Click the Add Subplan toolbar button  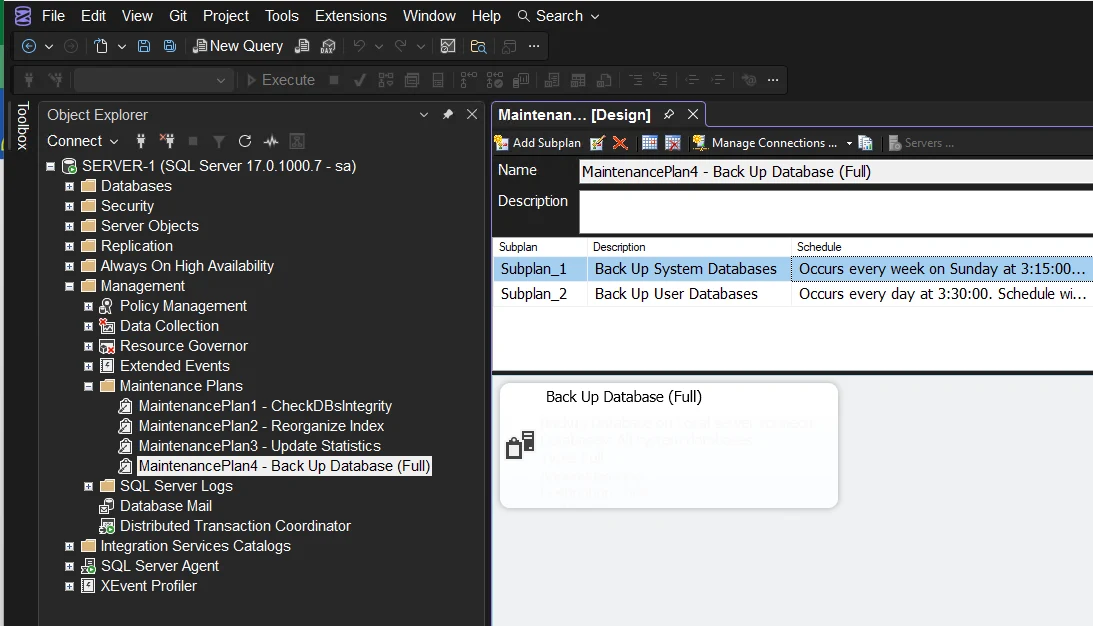pyautogui.click(x=538, y=143)
